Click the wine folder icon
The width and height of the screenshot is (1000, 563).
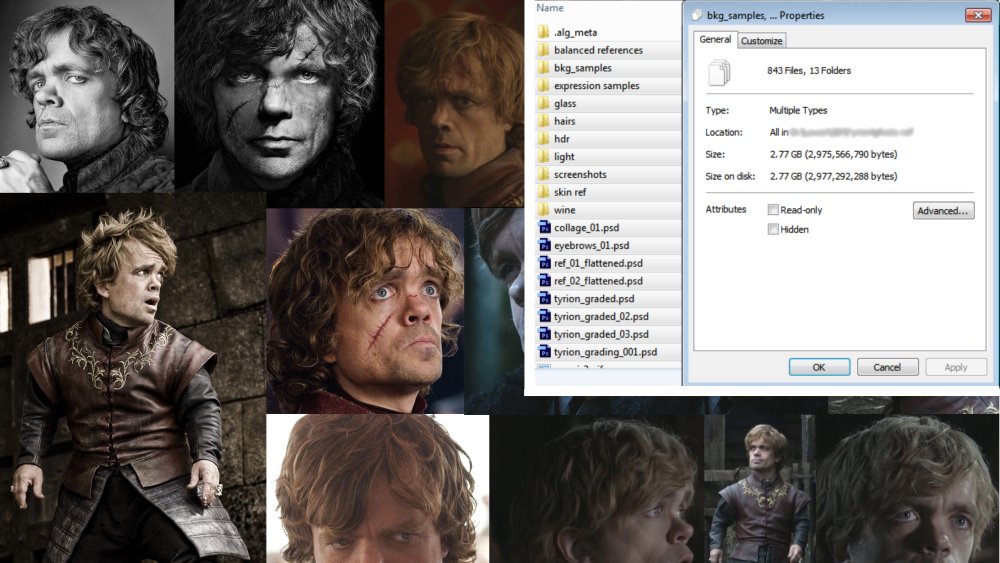(543, 210)
